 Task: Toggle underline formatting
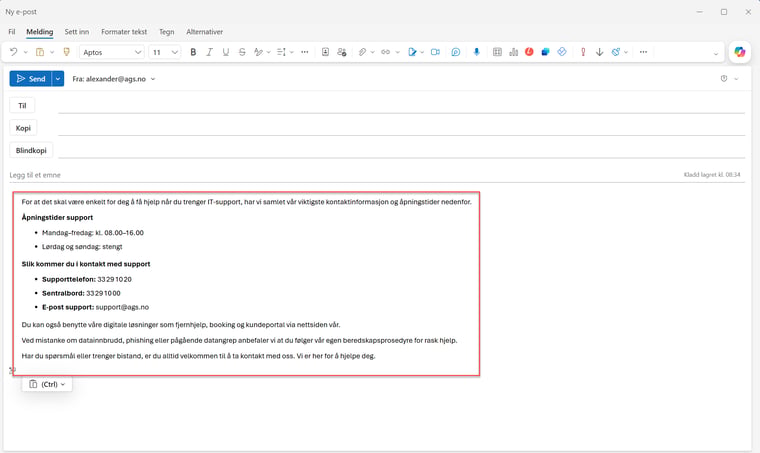(x=226, y=52)
